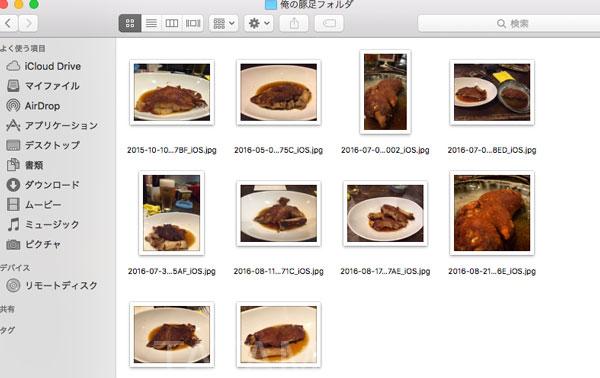Switch to column view mode

click(x=171, y=23)
